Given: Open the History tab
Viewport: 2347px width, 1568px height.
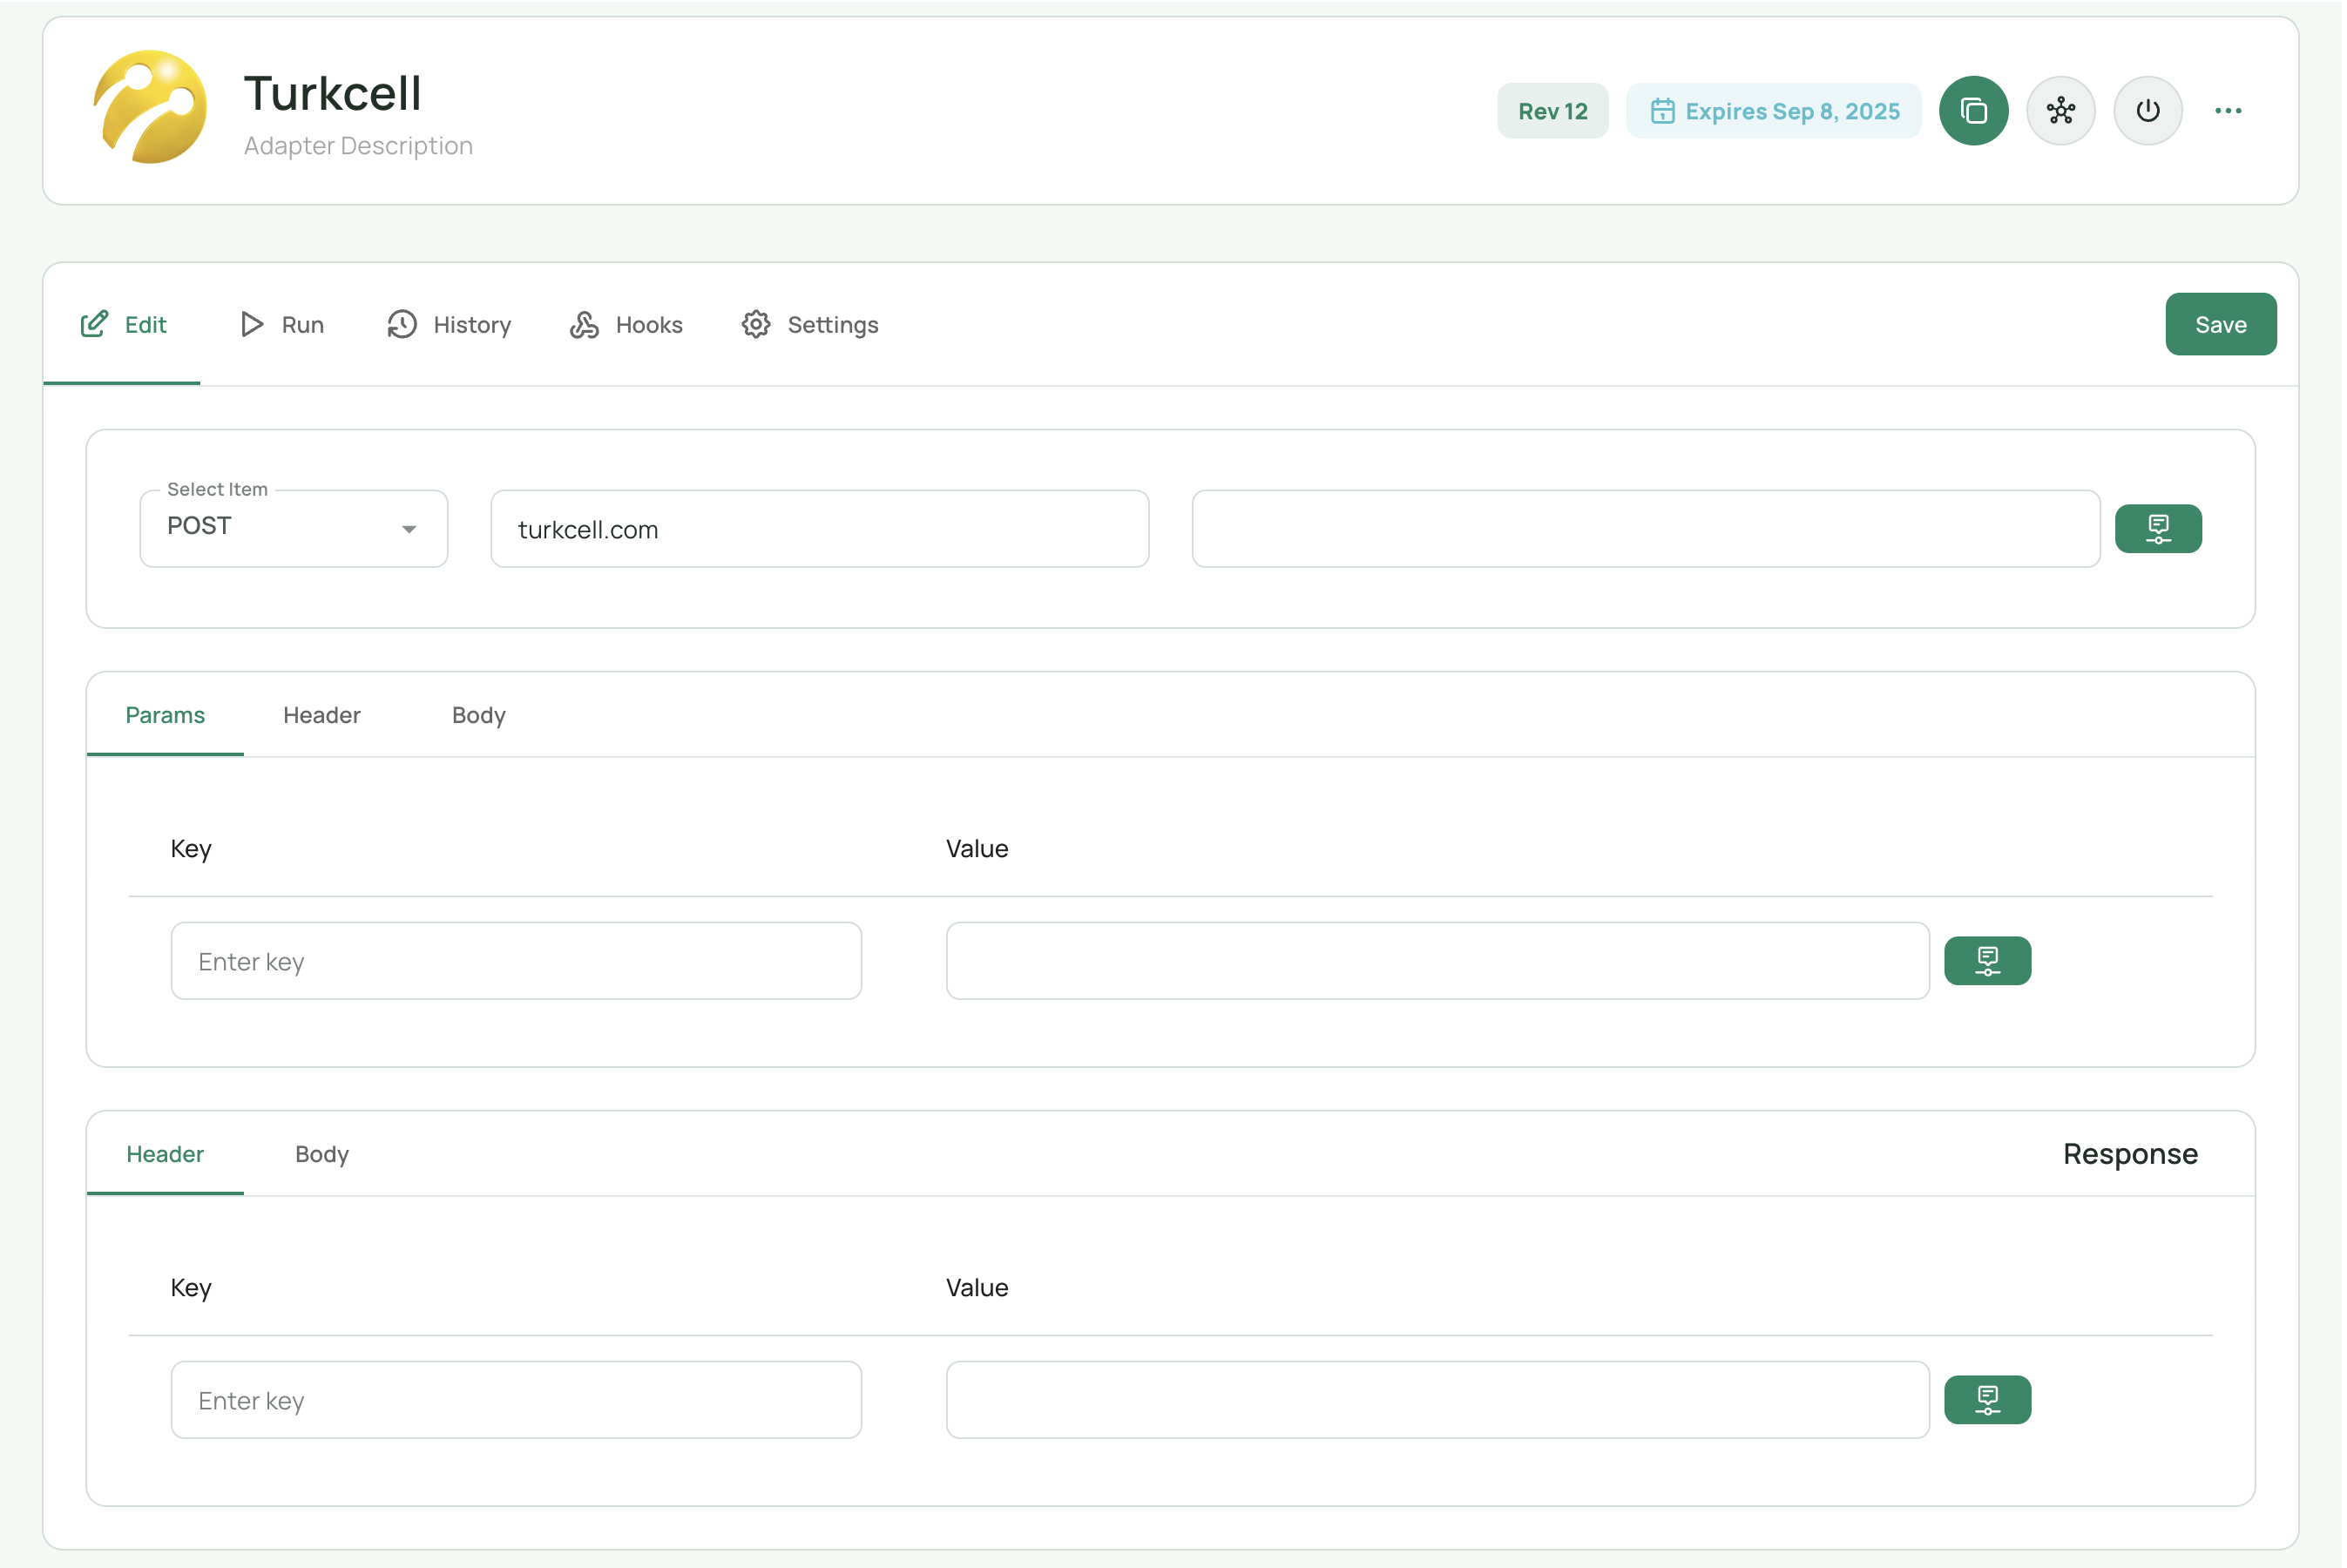Looking at the screenshot, I should click(450, 325).
